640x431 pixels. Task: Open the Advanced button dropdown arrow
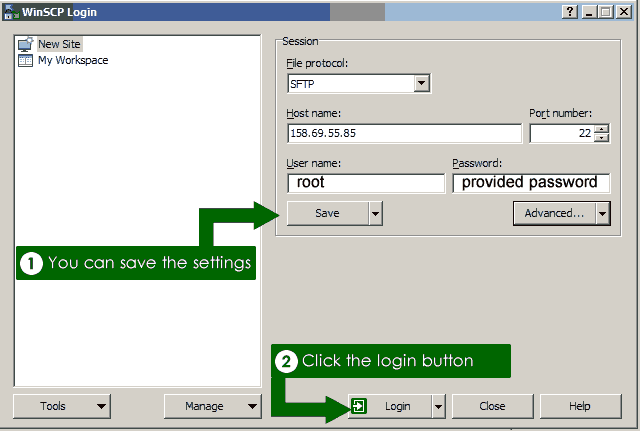[602, 213]
